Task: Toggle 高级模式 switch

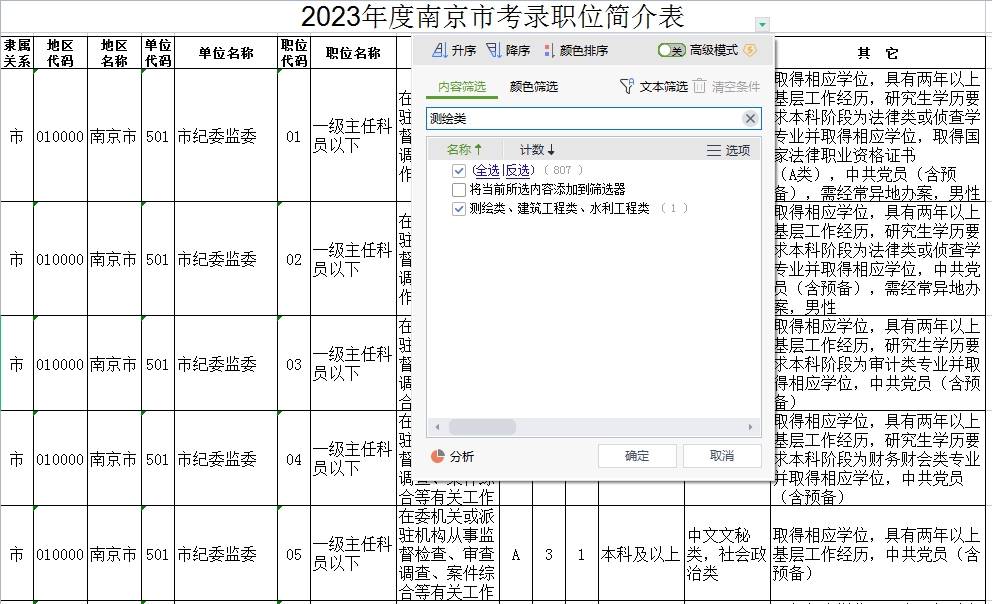Action: 671,50
